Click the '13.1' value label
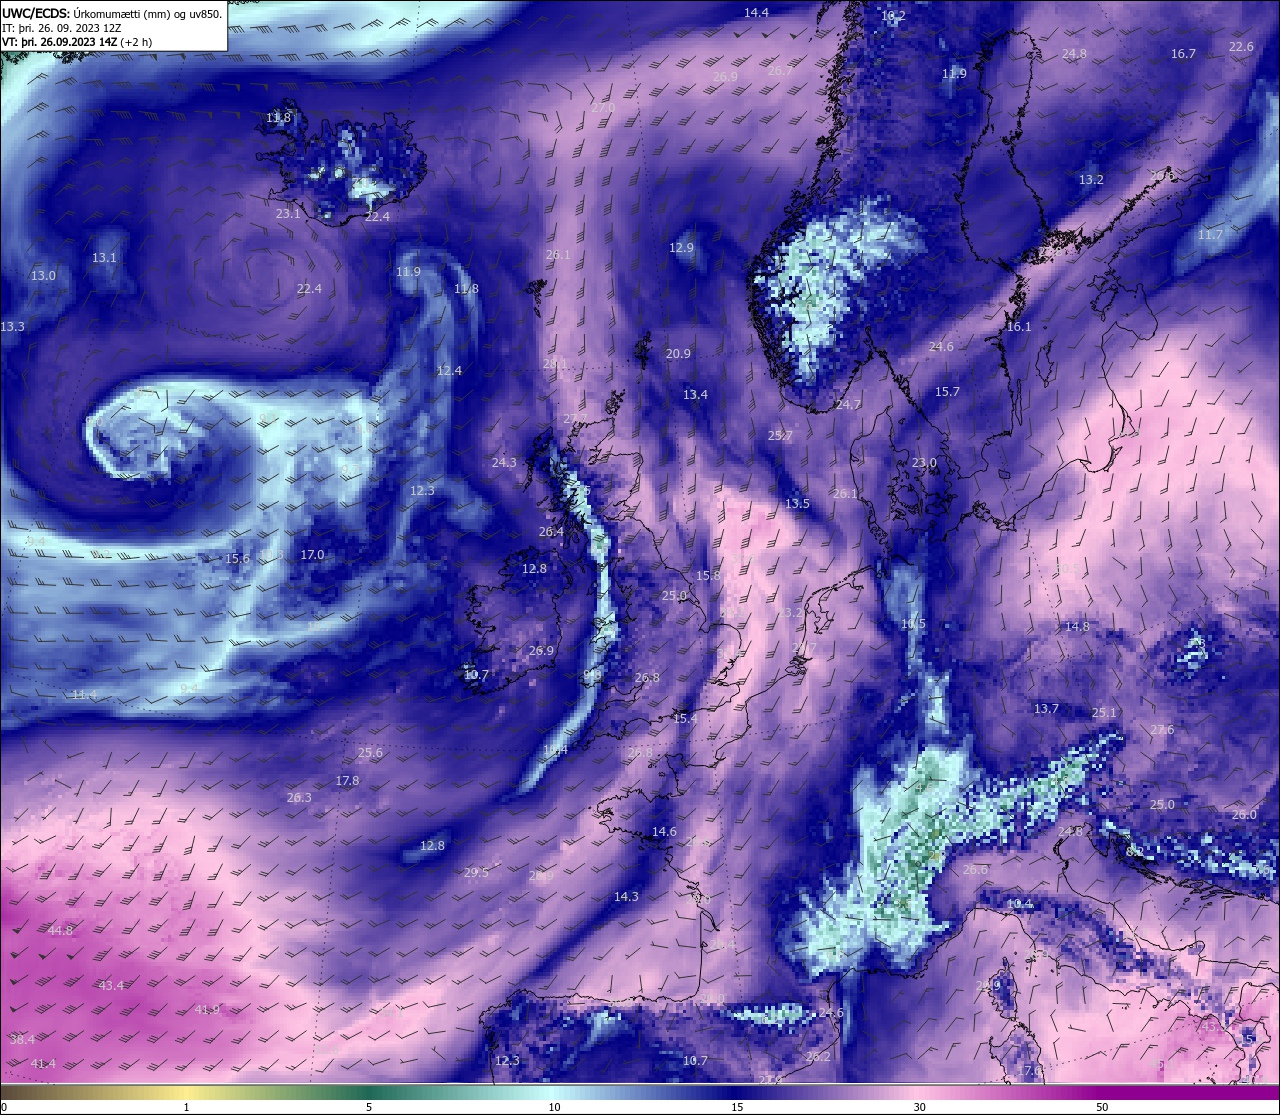This screenshot has width=1280, height=1115. (104, 258)
